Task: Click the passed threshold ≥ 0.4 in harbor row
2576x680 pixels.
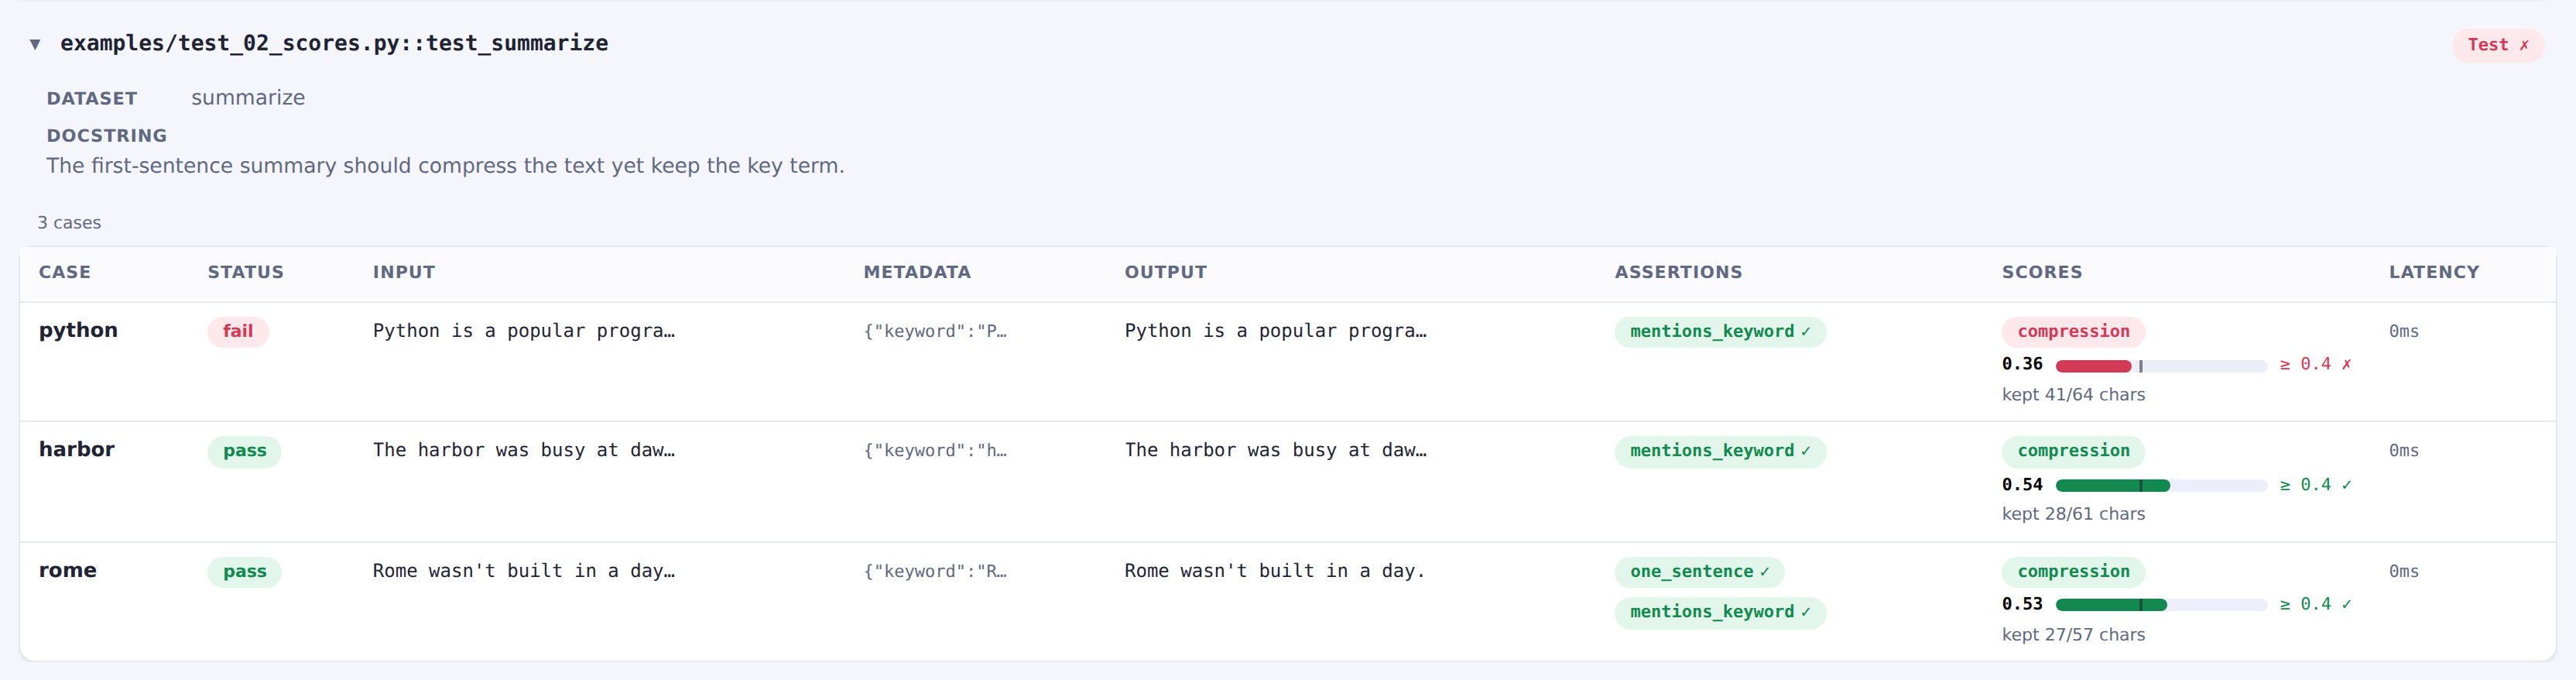Action: point(2315,484)
